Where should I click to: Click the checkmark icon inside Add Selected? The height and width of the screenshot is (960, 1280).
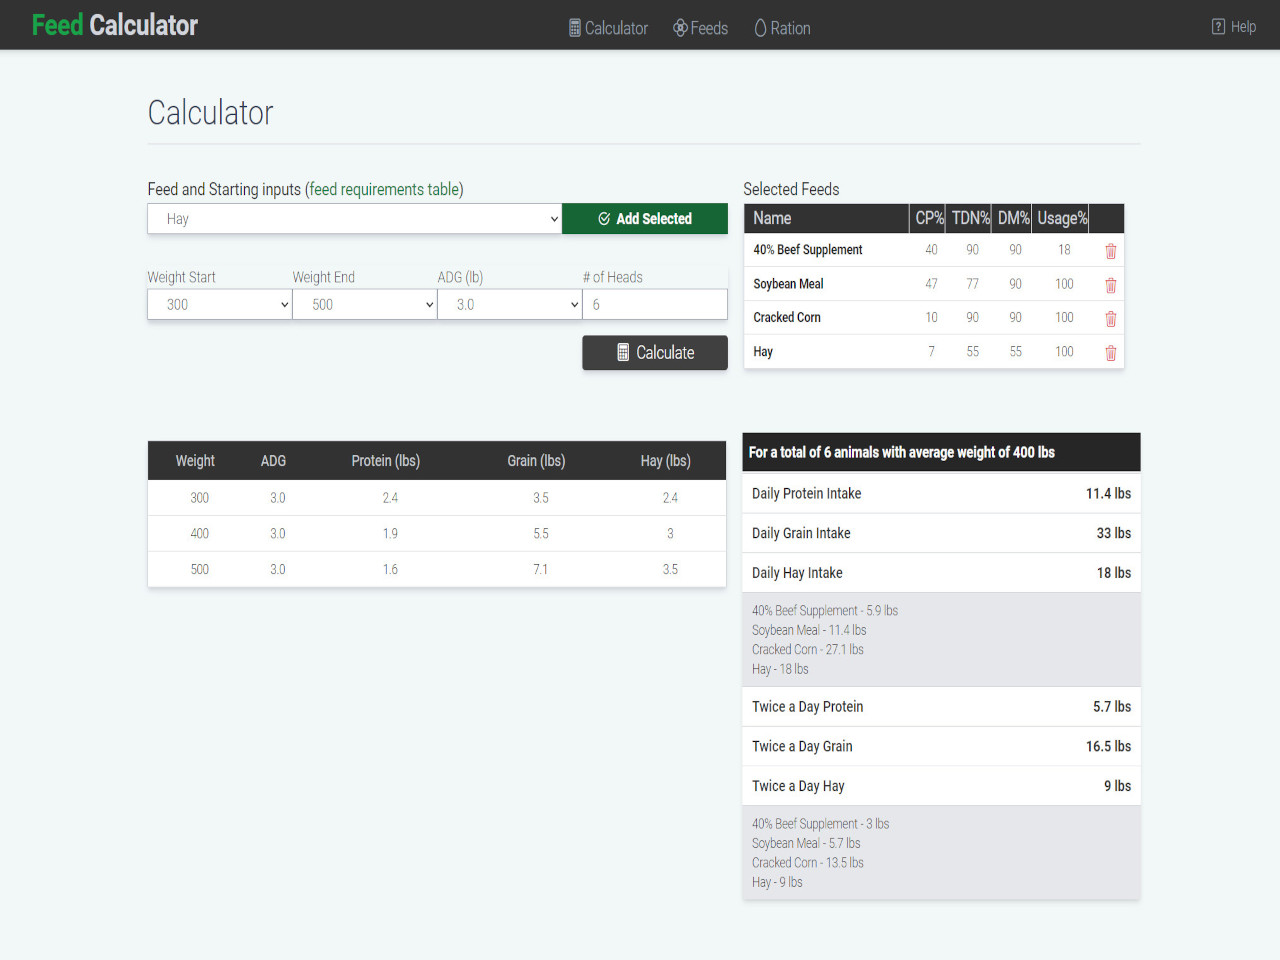tap(603, 218)
